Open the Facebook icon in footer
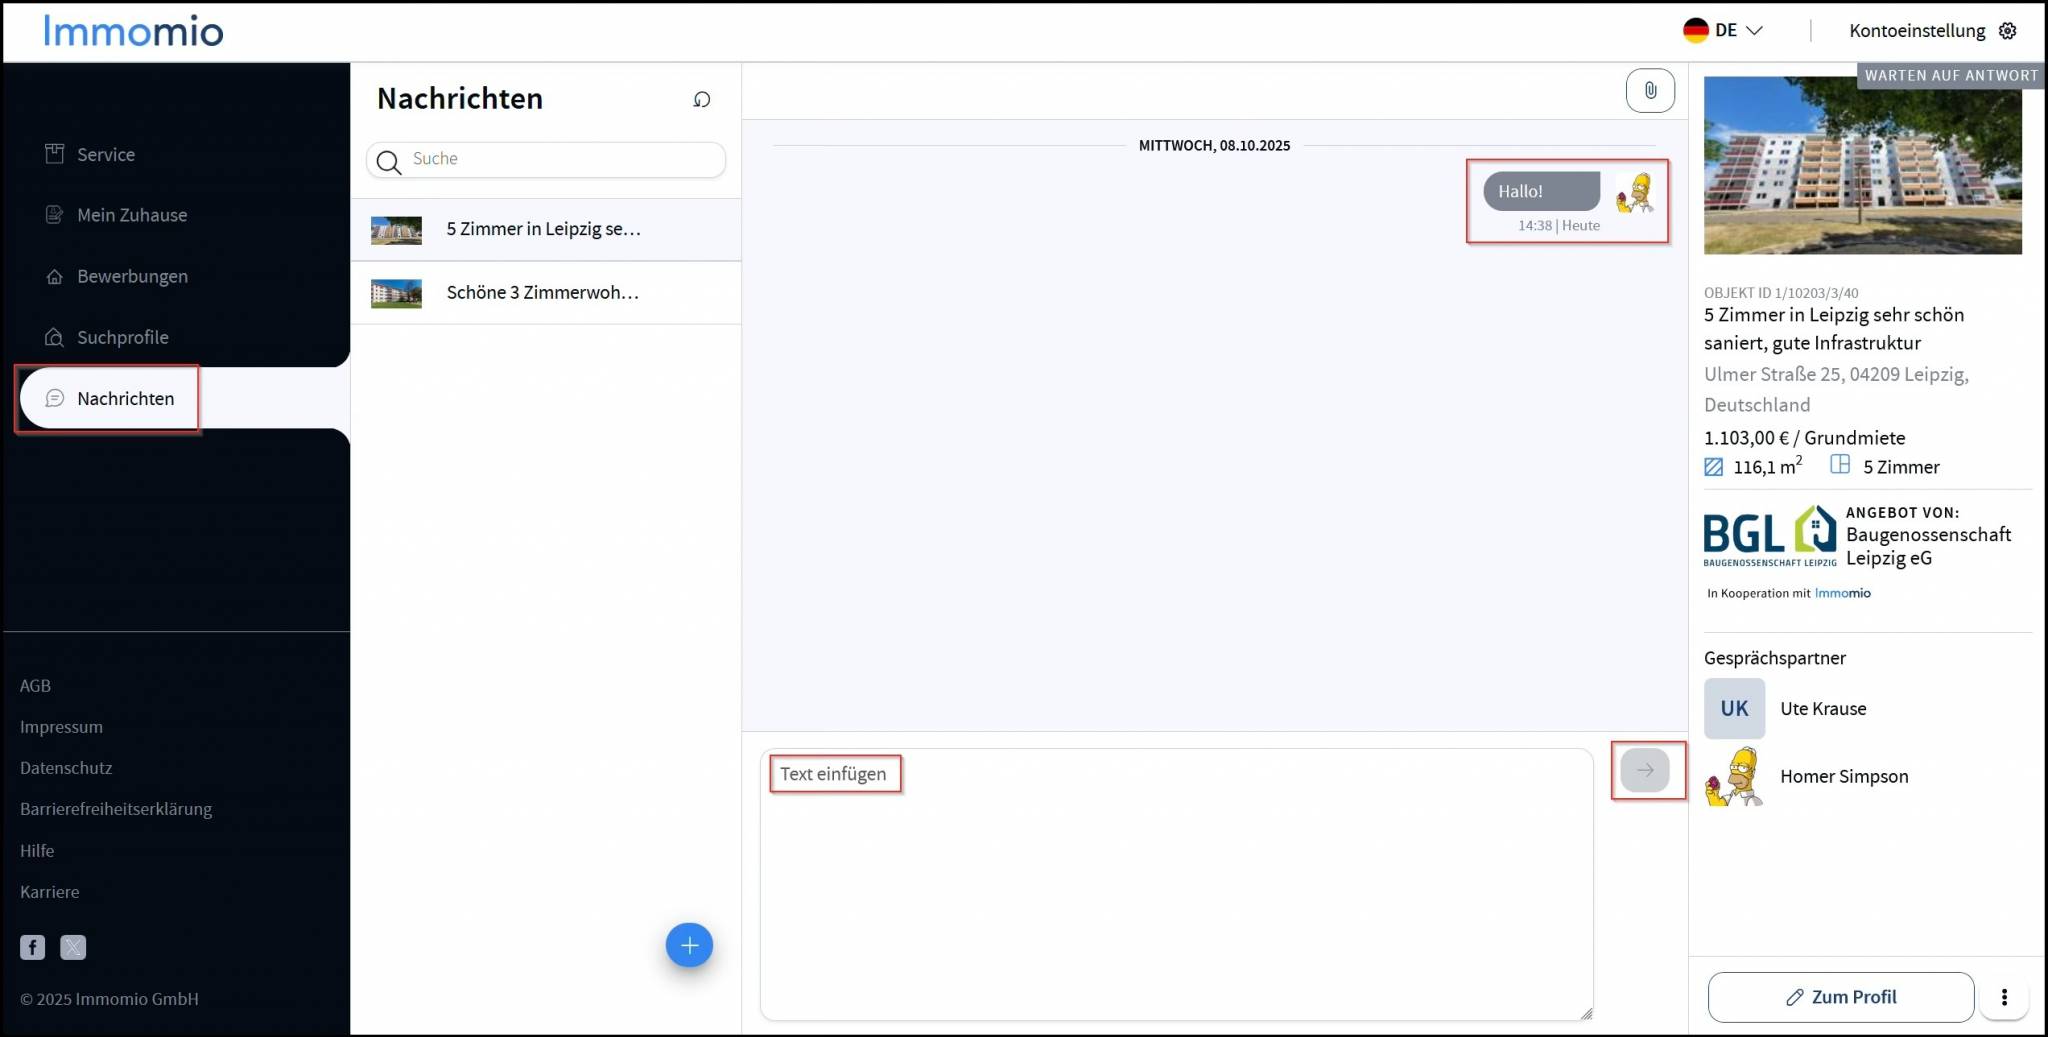This screenshot has width=2048, height=1037. (x=33, y=947)
